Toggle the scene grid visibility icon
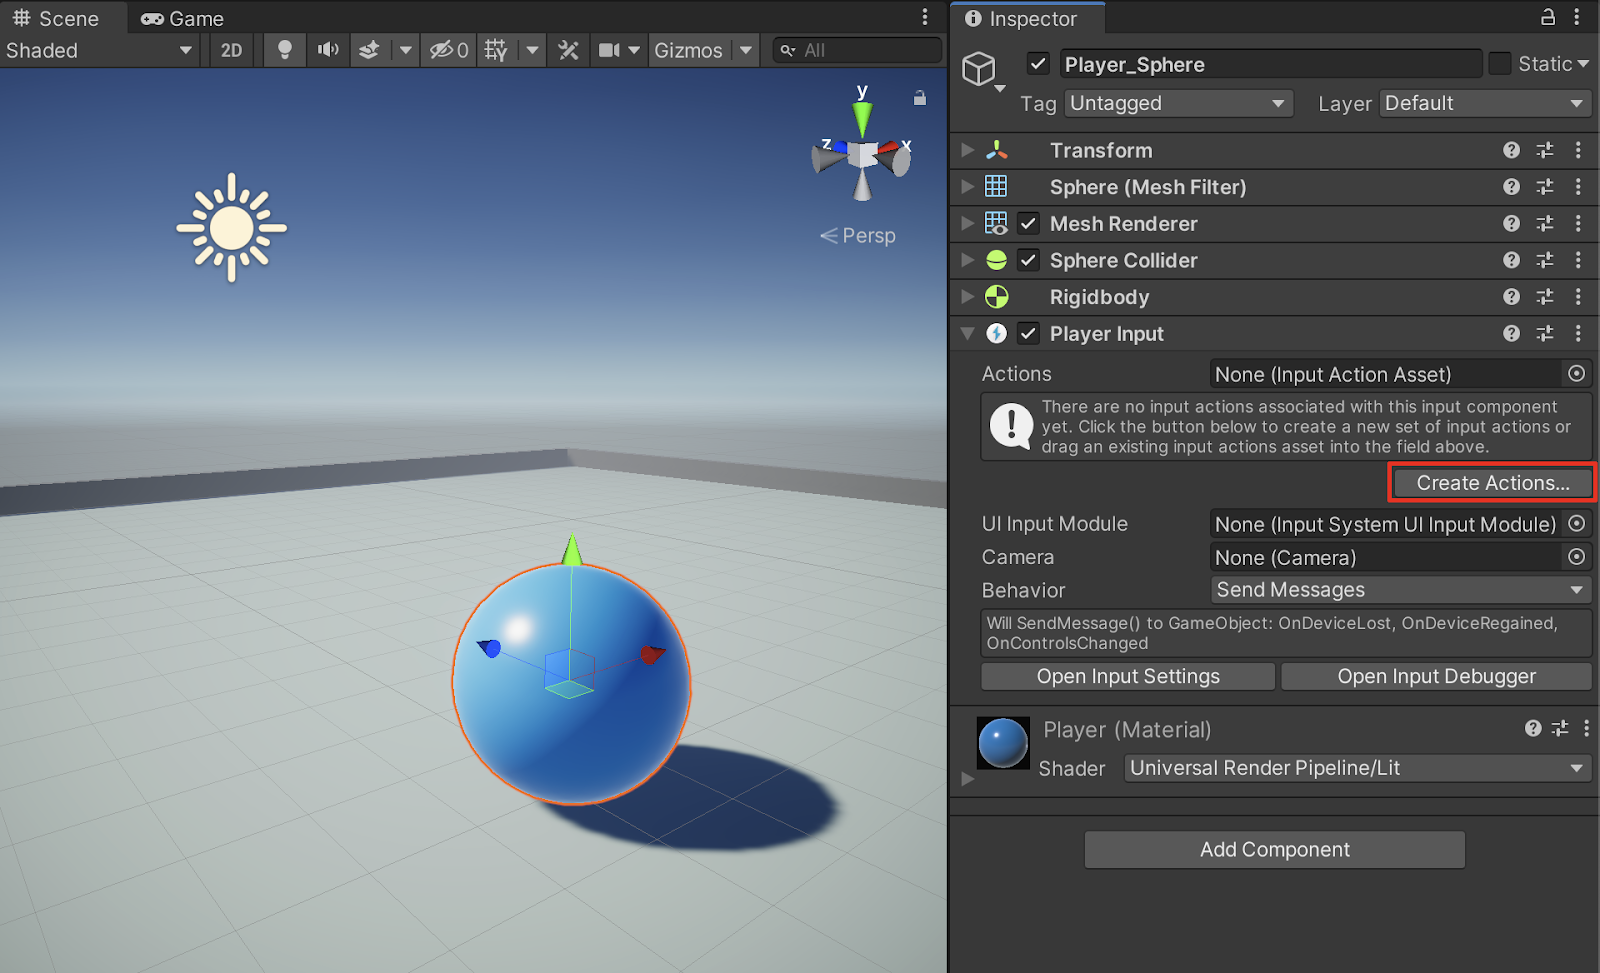The image size is (1600, 973). [495, 50]
